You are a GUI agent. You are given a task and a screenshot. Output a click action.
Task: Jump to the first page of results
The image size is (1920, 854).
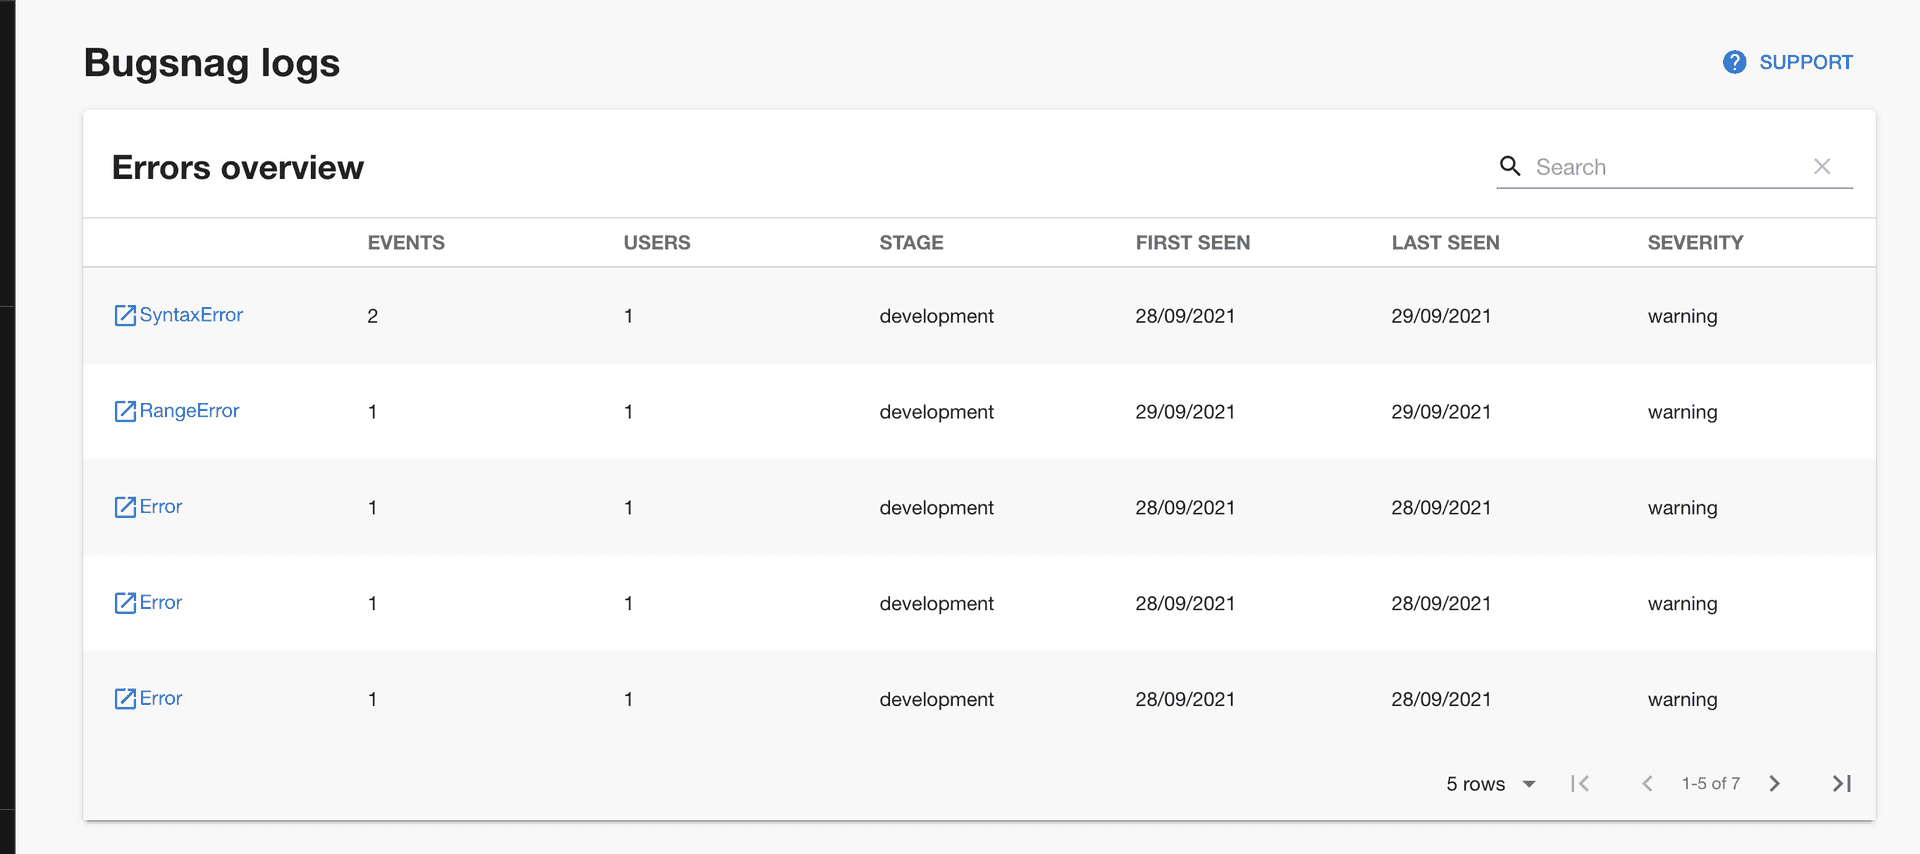click(x=1580, y=784)
